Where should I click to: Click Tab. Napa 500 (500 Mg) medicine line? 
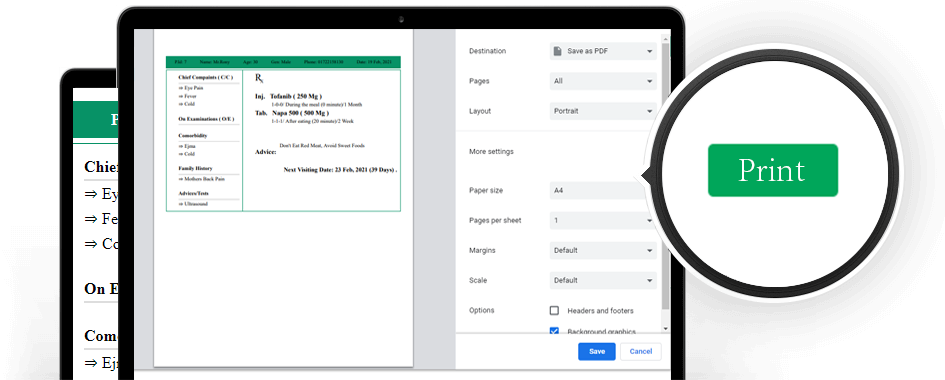(x=292, y=113)
